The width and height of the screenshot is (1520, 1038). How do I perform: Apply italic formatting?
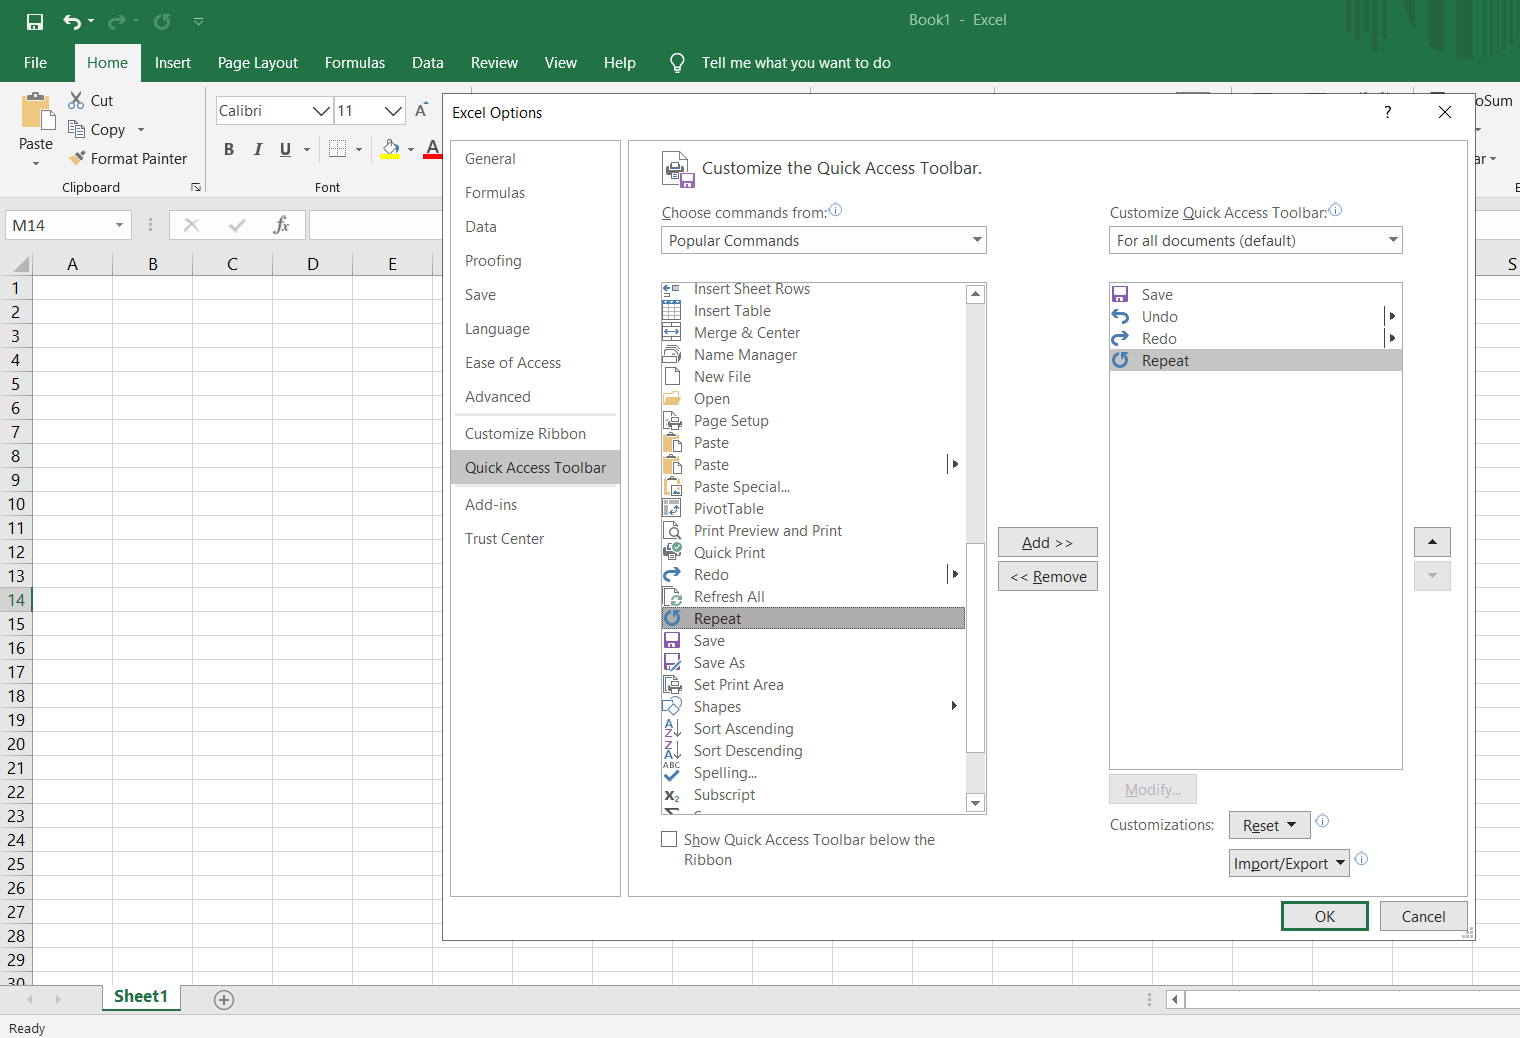[257, 148]
